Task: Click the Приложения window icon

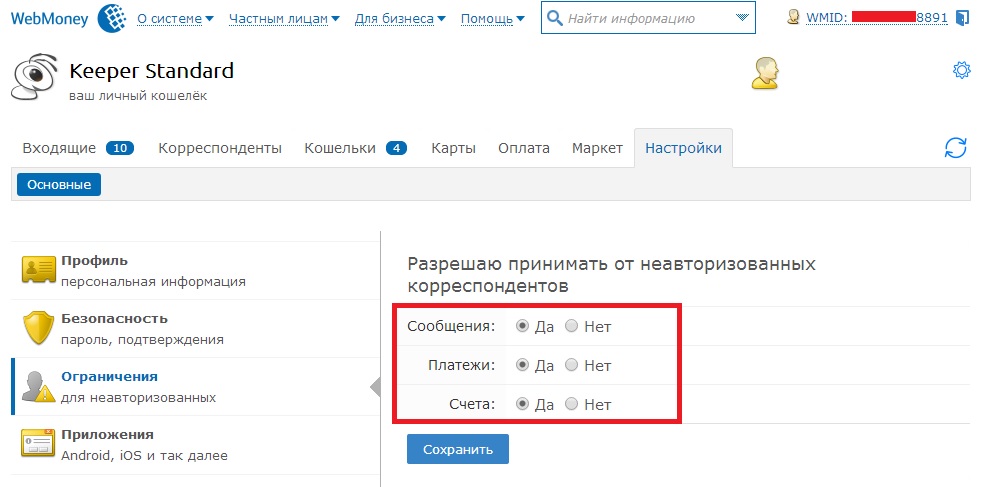Action: click(39, 443)
